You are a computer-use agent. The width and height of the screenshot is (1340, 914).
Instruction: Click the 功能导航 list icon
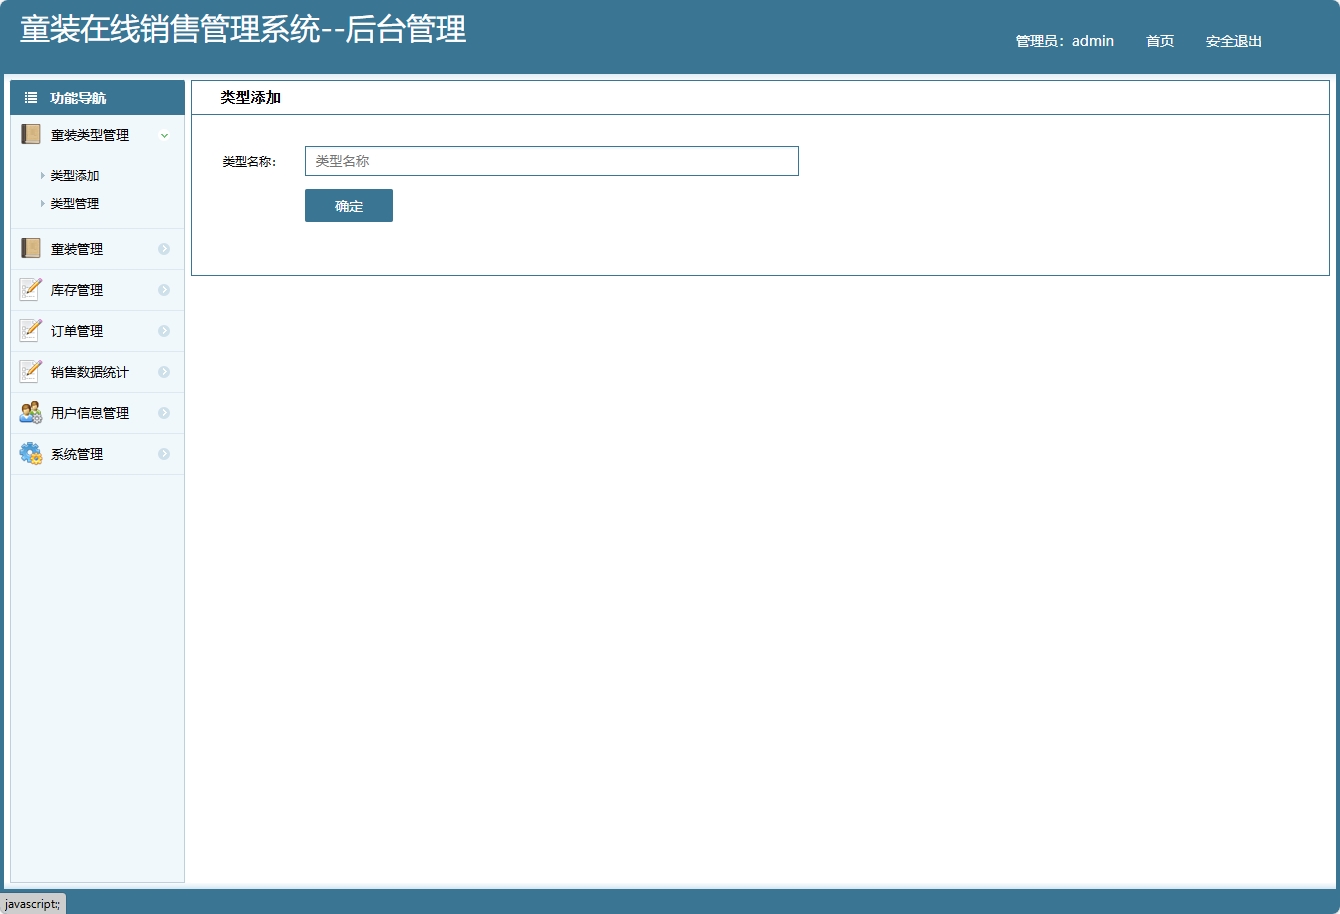[29, 97]
